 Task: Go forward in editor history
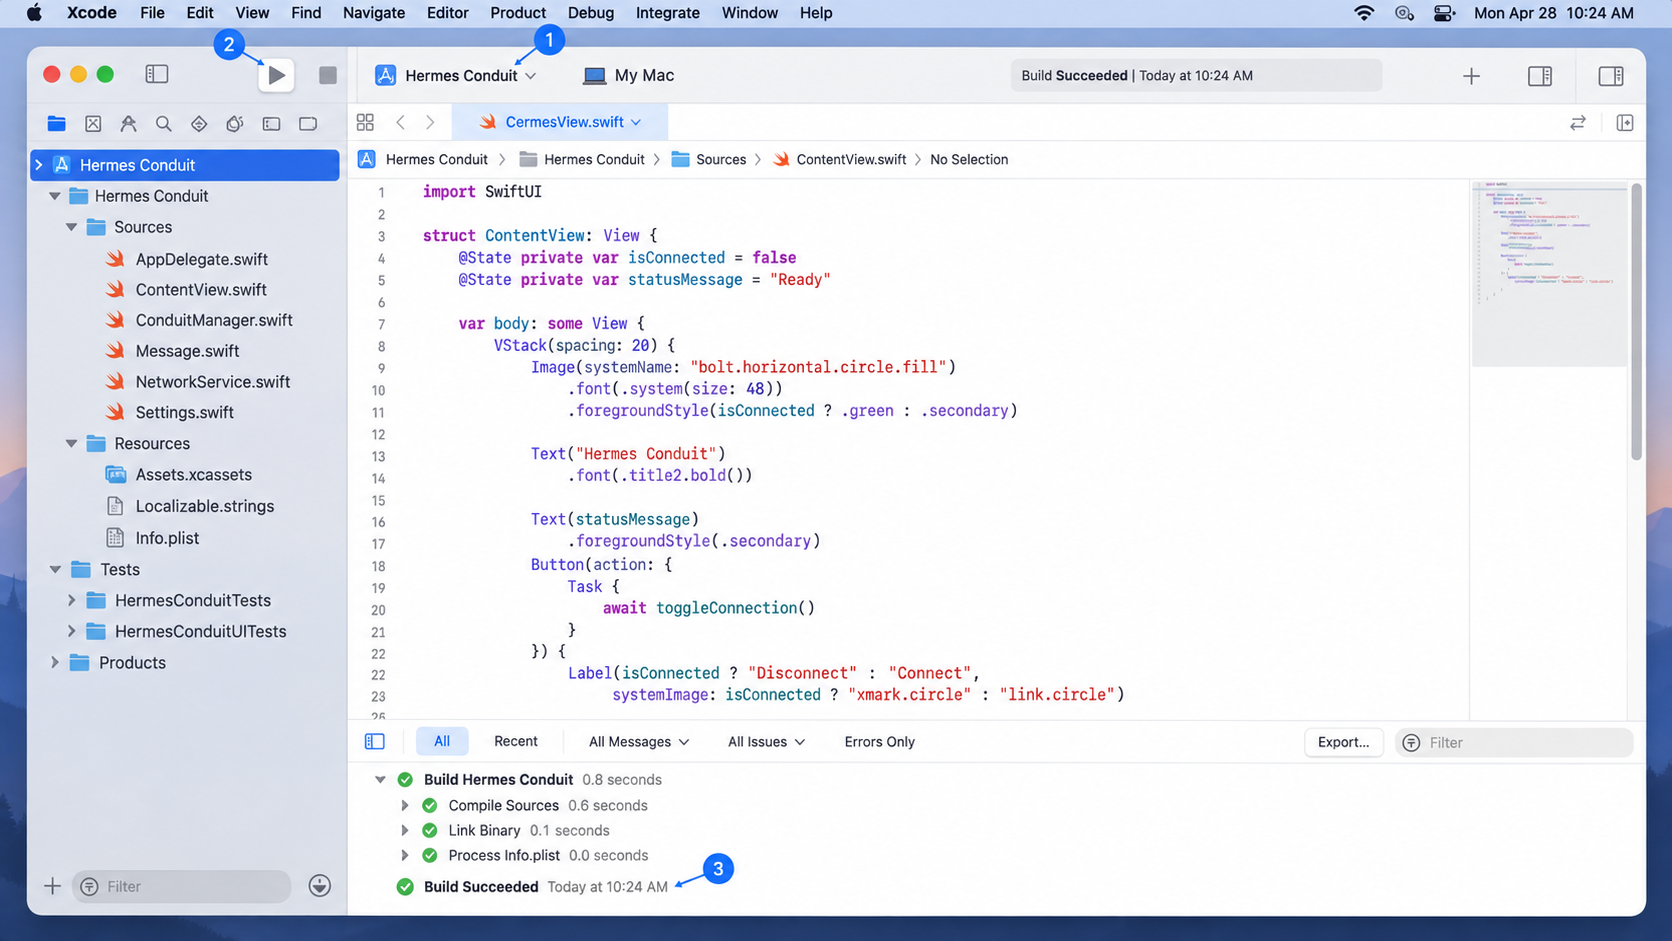tap(430, 122)
